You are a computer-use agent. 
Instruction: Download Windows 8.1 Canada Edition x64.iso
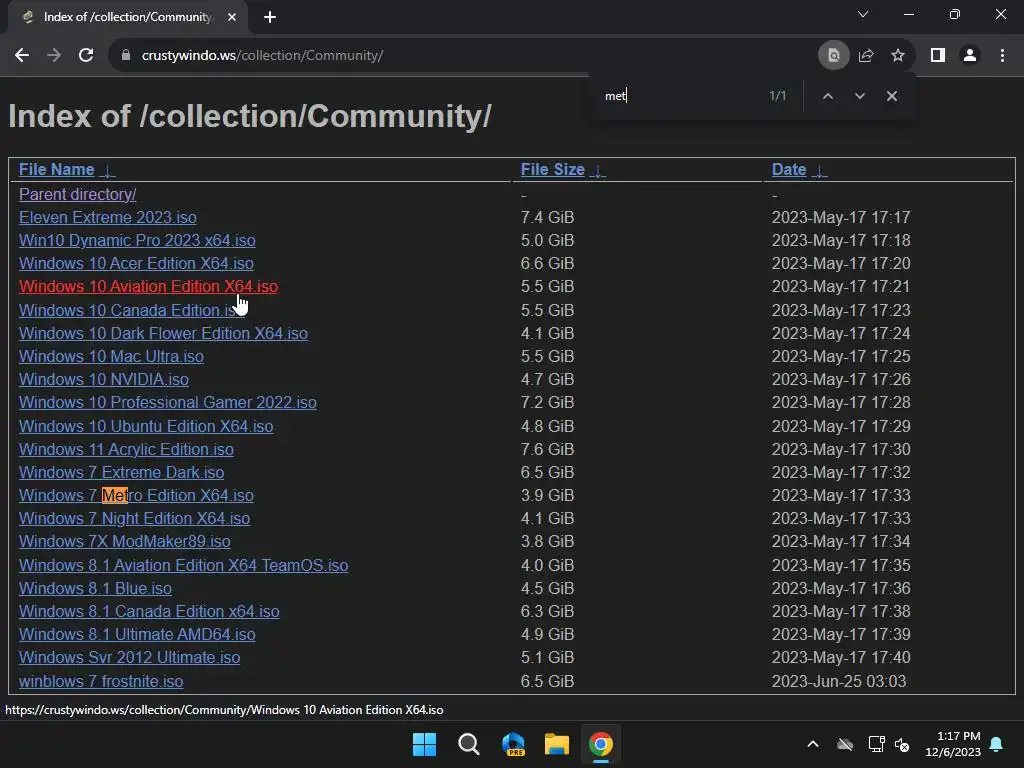pos(149,611)
